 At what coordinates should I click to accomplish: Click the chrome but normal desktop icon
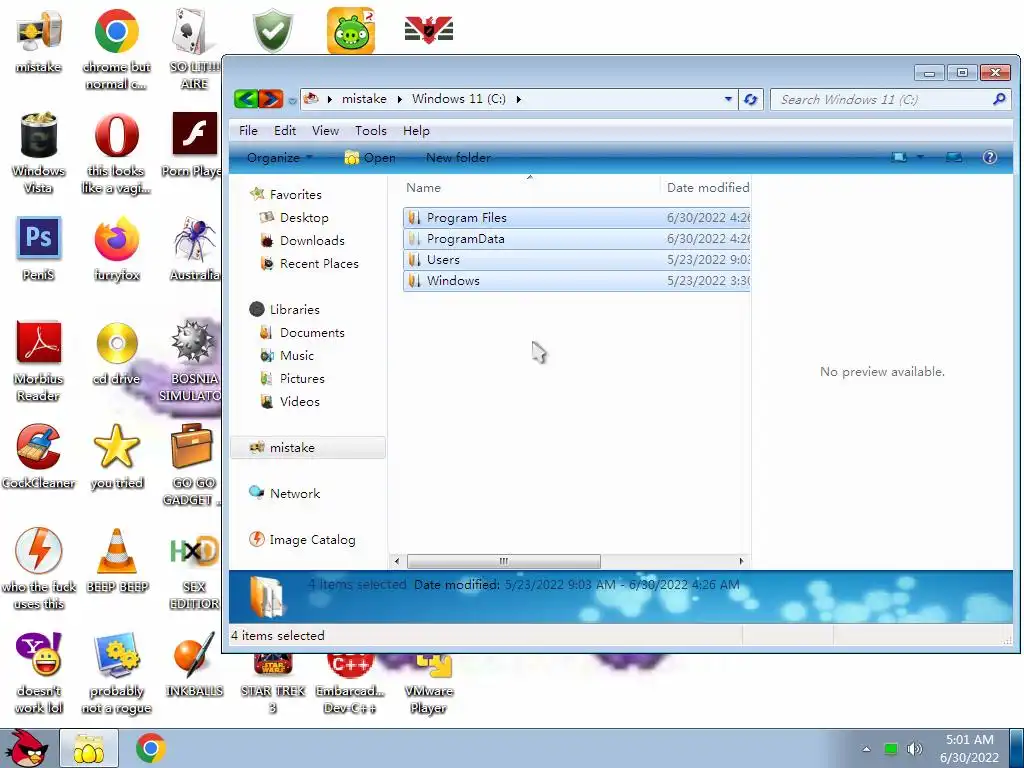pos(116,50)
